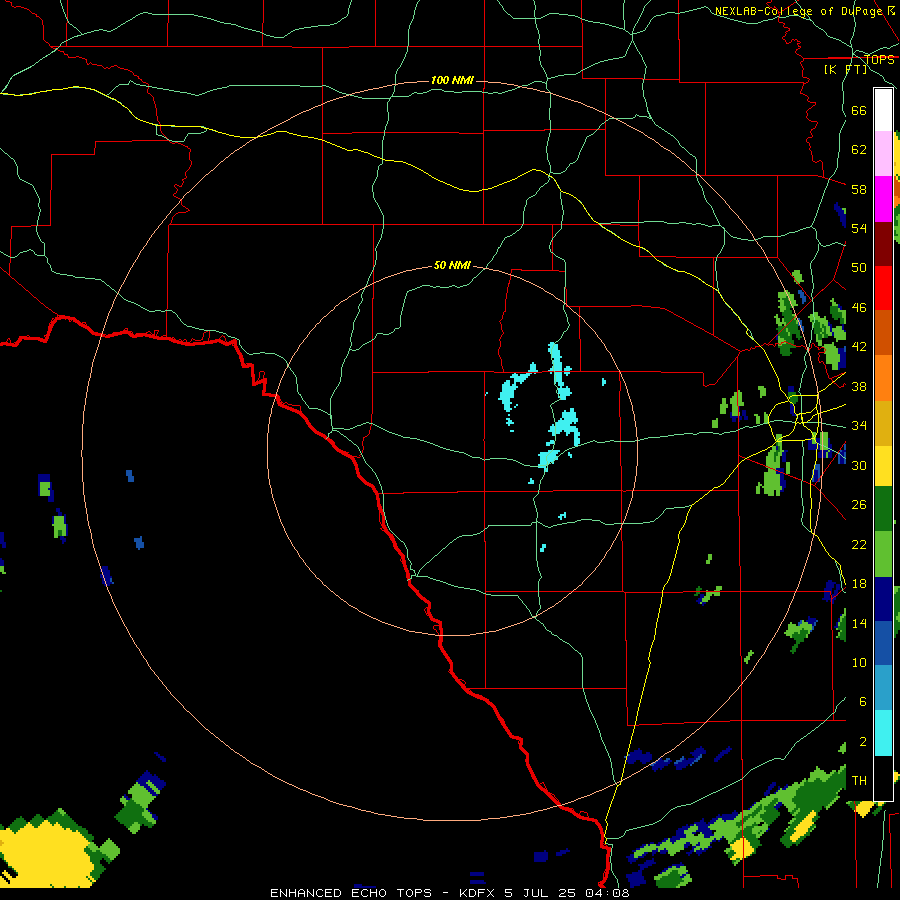Click the "04:08" time stamp
The width and height of the screenshot is (900, 900).
click(607, 893)
